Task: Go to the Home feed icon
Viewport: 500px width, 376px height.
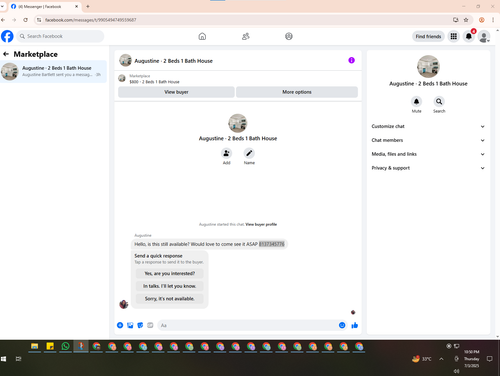Action: (x=202, y=36)
